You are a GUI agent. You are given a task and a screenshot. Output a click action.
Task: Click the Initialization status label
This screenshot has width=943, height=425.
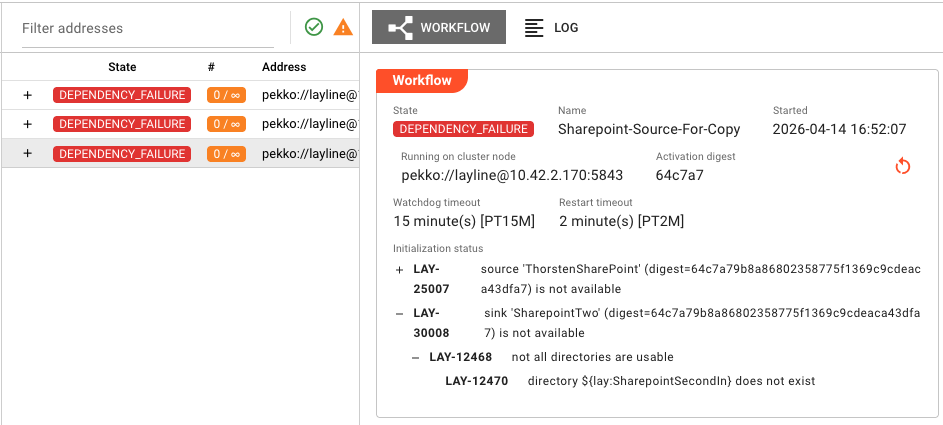(438, 248)
